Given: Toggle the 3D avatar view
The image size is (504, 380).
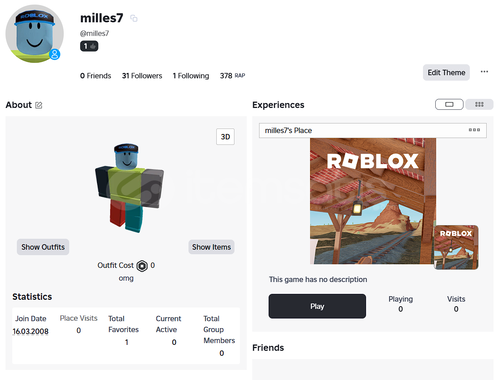Looking at the screenshot, I should (225, 137).
